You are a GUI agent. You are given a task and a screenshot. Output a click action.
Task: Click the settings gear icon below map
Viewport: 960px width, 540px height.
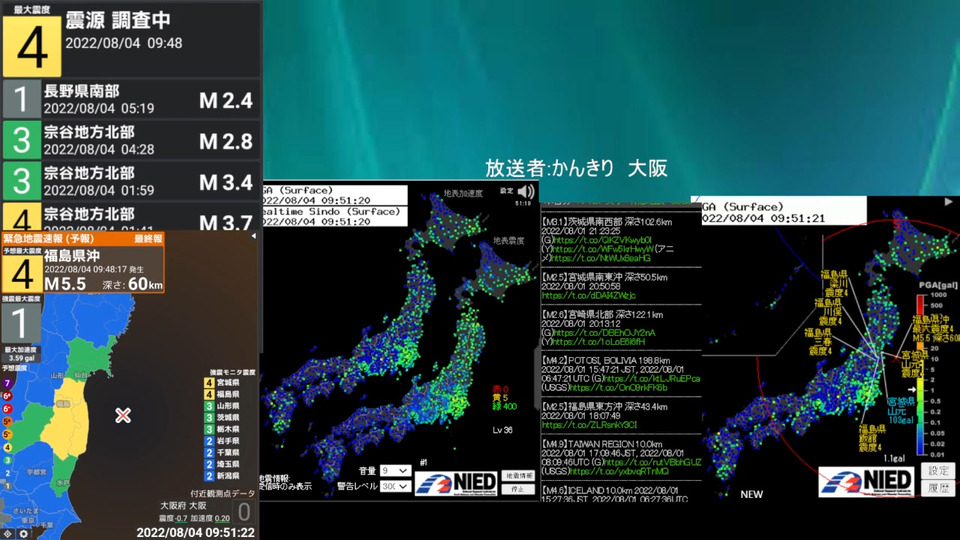click(23, 534)
